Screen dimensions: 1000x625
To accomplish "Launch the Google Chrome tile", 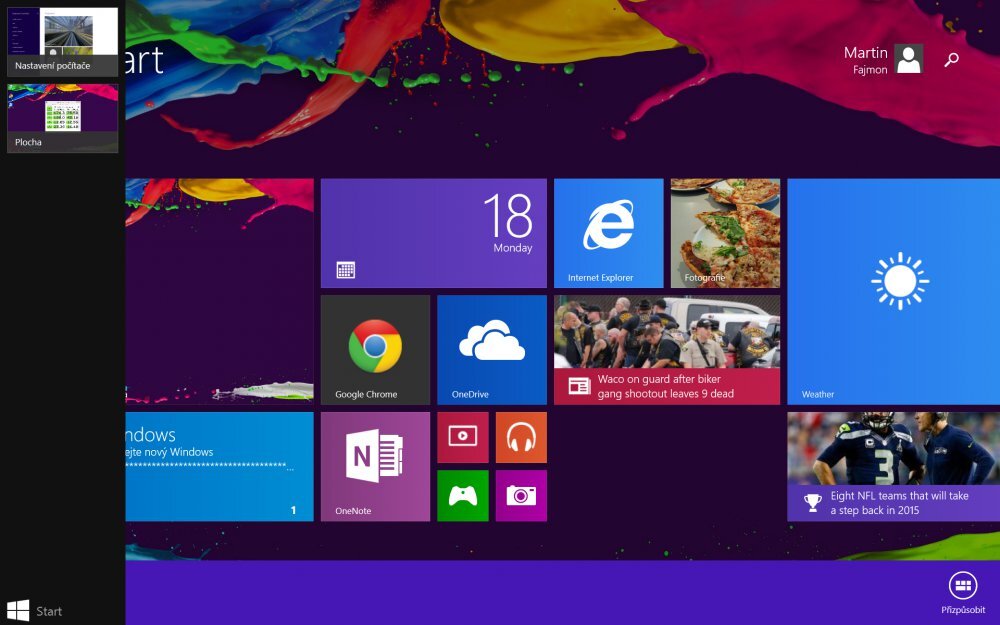I will coord(375,349).
